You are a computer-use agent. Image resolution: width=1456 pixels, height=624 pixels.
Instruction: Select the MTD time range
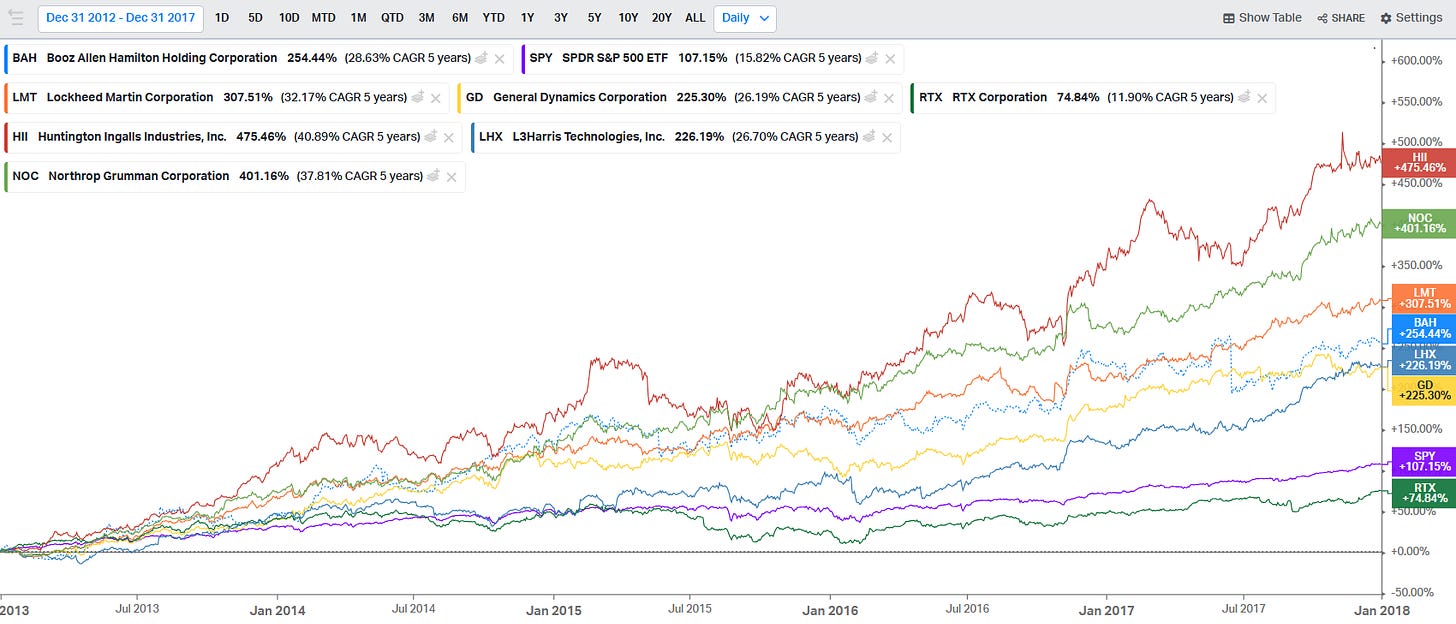pyautogui.click(x=323, y=18)
